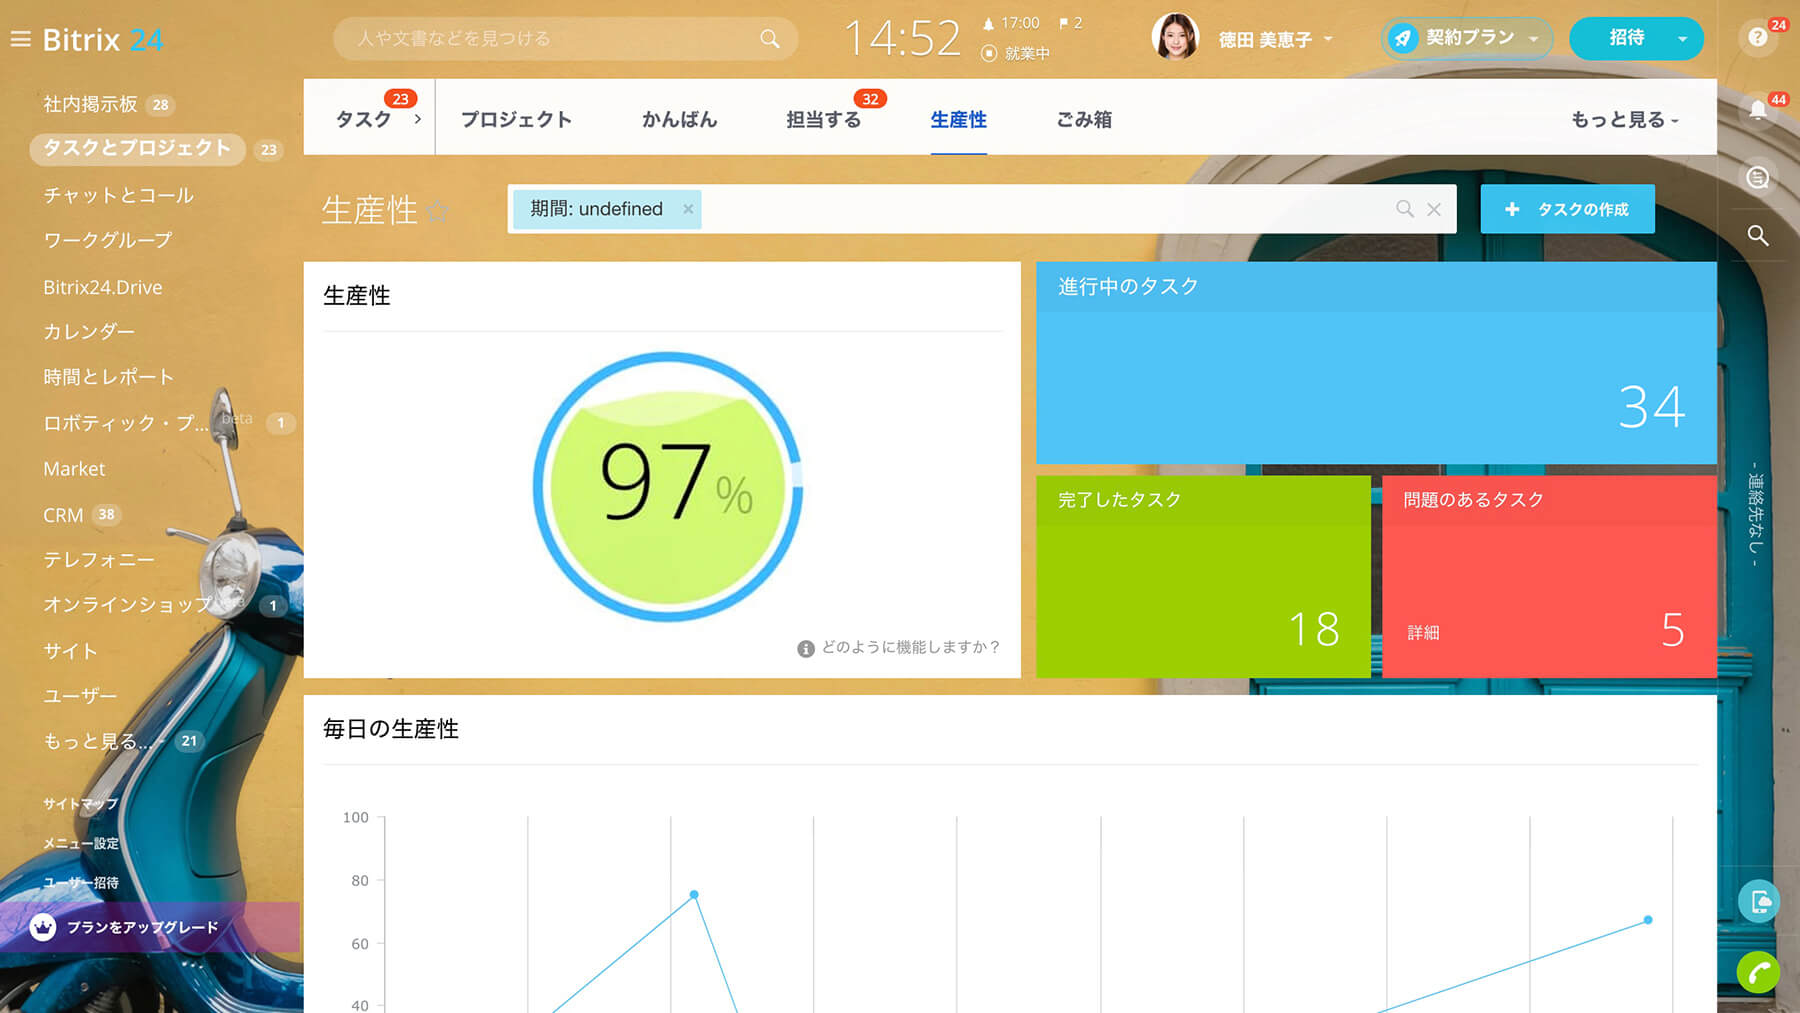Viewport: 1800px width, 1013px height.
Task: Open カレンダー in sidebar
Action: pyautogui.click(x=88, y=331)
